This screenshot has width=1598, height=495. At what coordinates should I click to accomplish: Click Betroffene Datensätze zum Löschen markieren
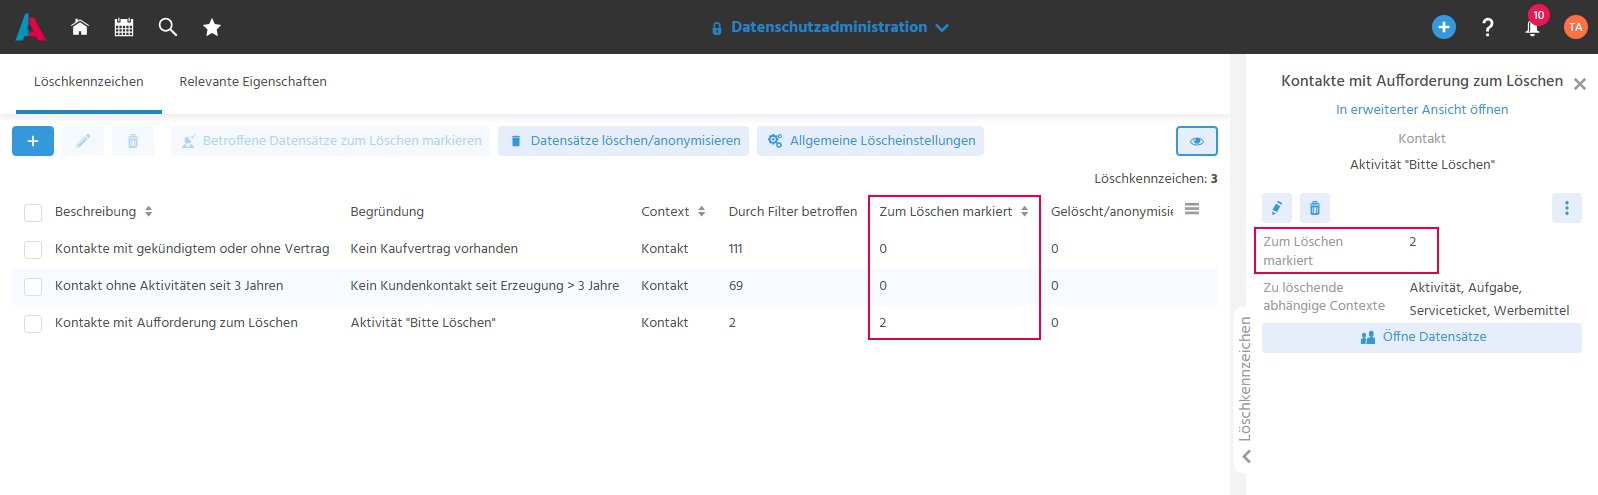(332, 141)
